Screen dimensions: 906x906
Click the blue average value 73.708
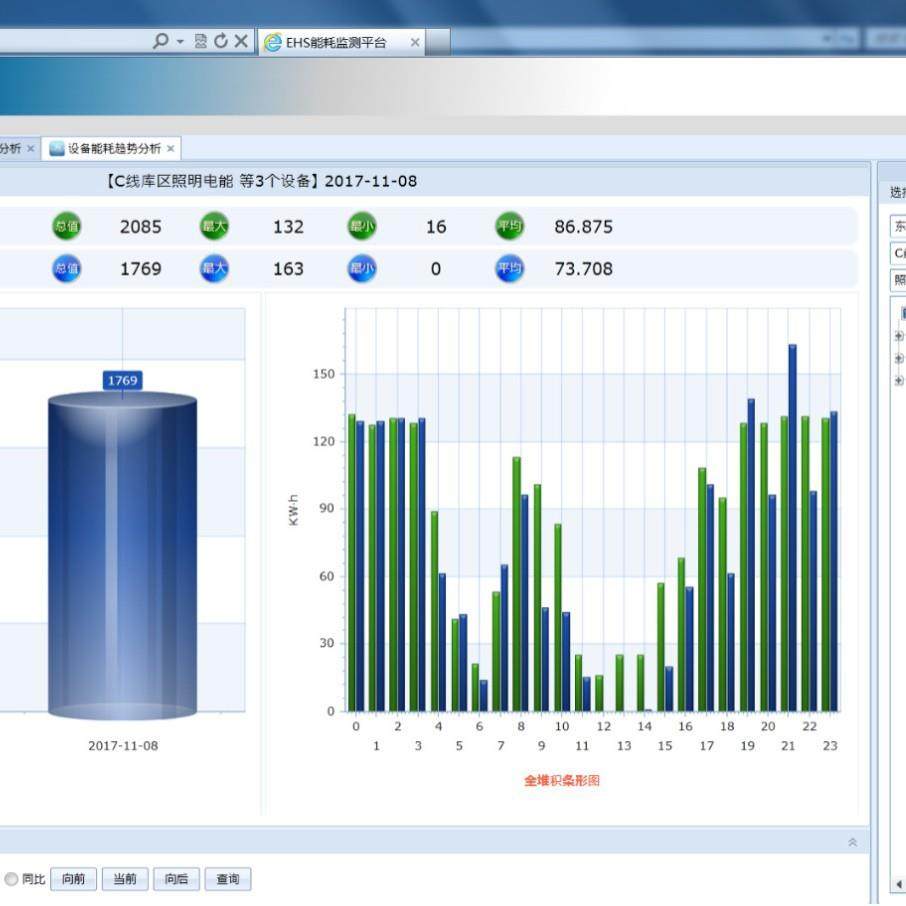[x=584, y=269]
